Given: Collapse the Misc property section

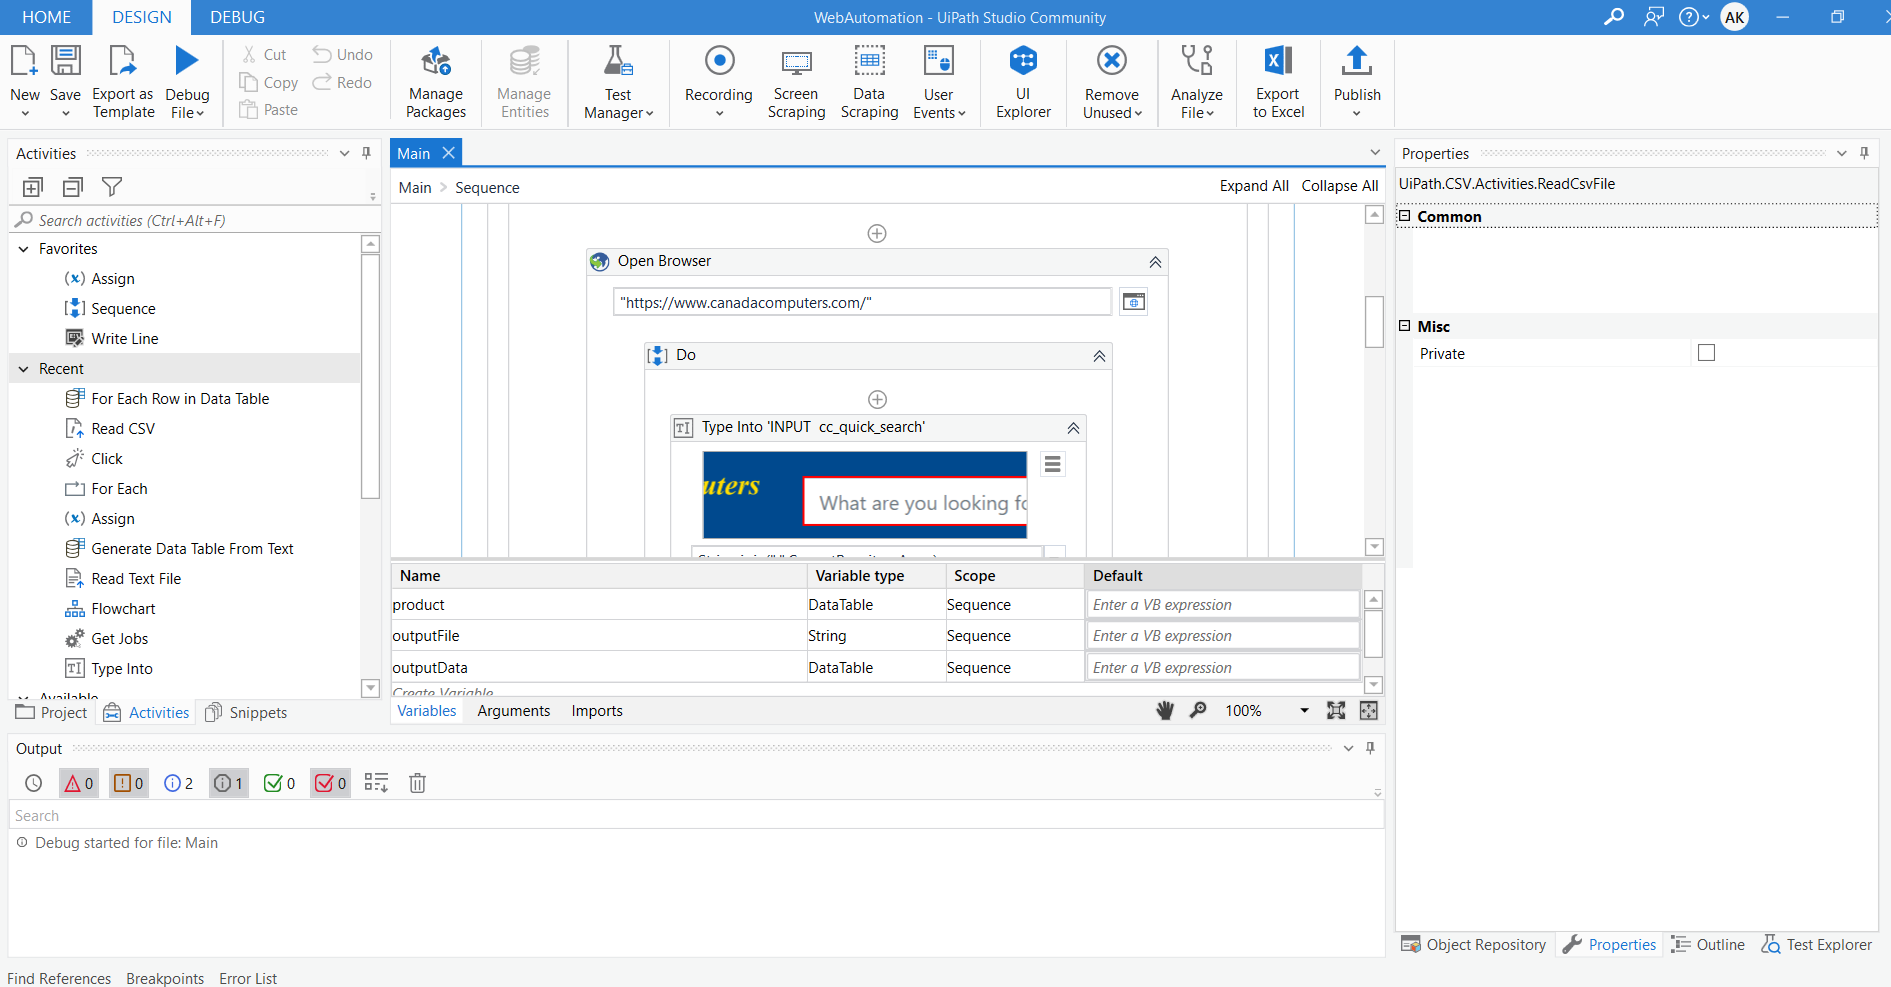Looking at the screenshot, I should click(x=1404, y=326).
